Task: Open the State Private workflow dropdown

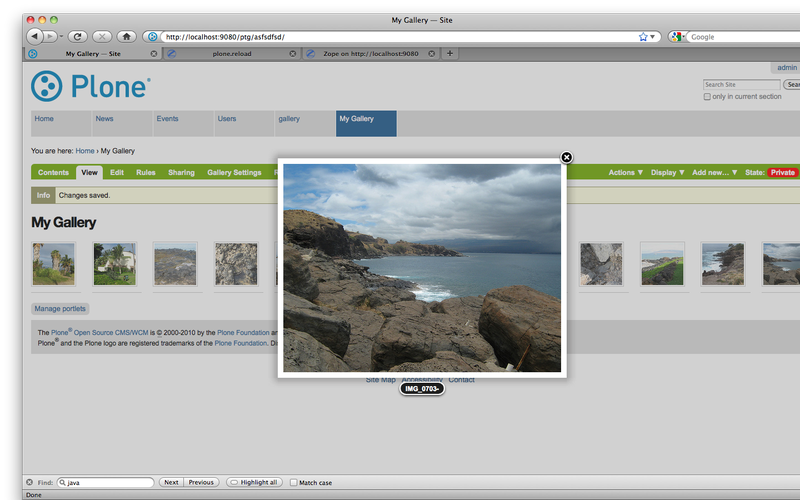Action: (x=780, y=172)
